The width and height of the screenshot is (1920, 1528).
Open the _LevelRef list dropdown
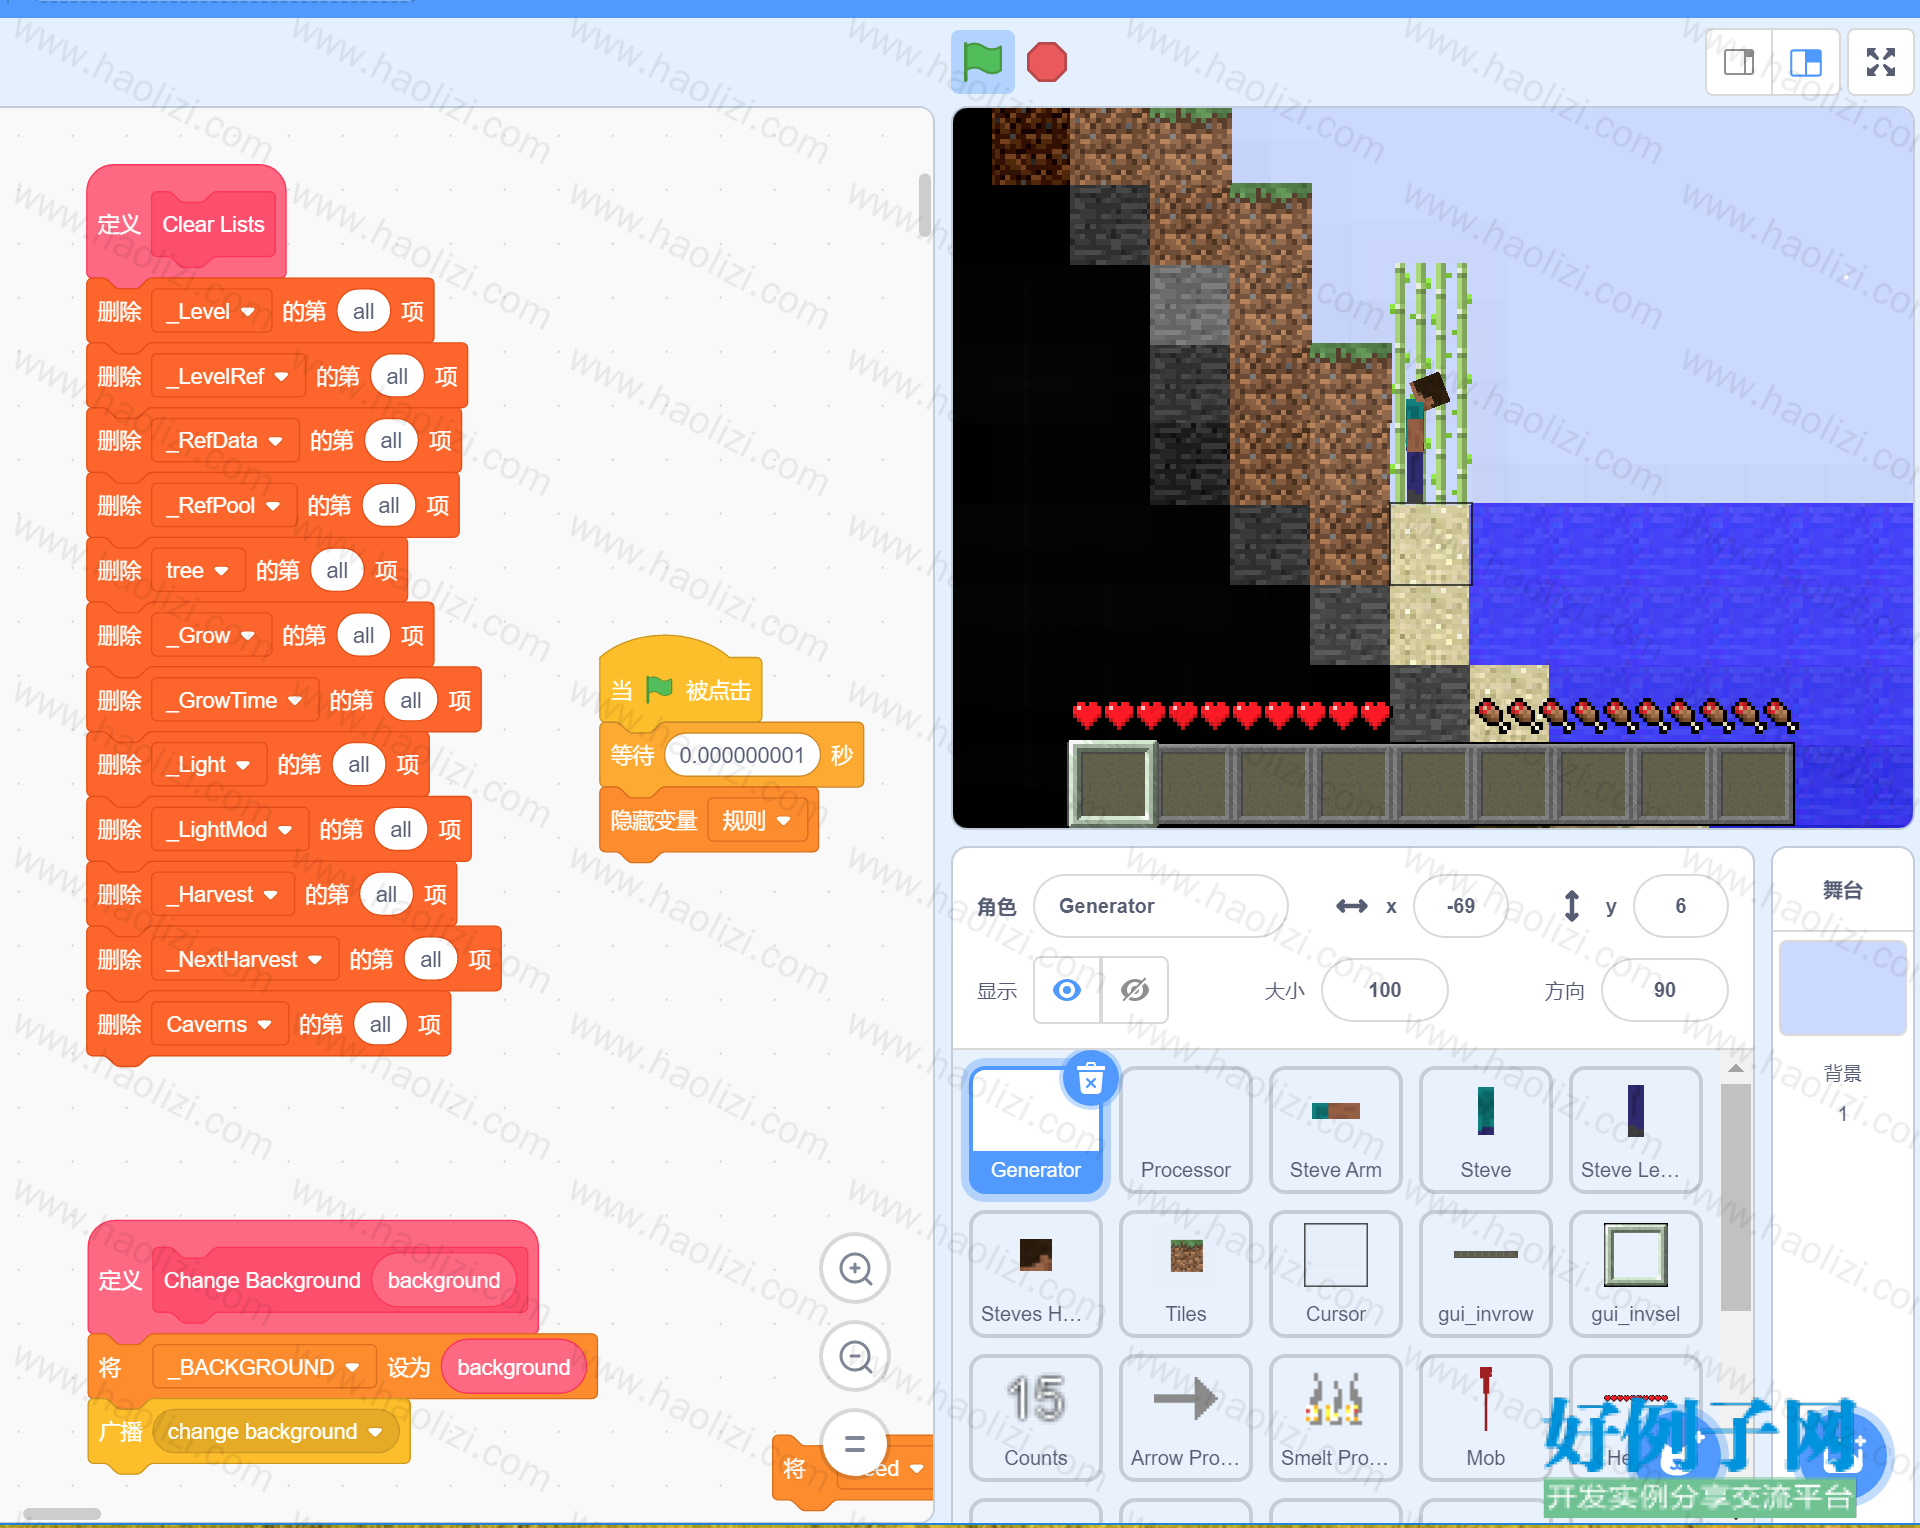click(x=228, y=377)
